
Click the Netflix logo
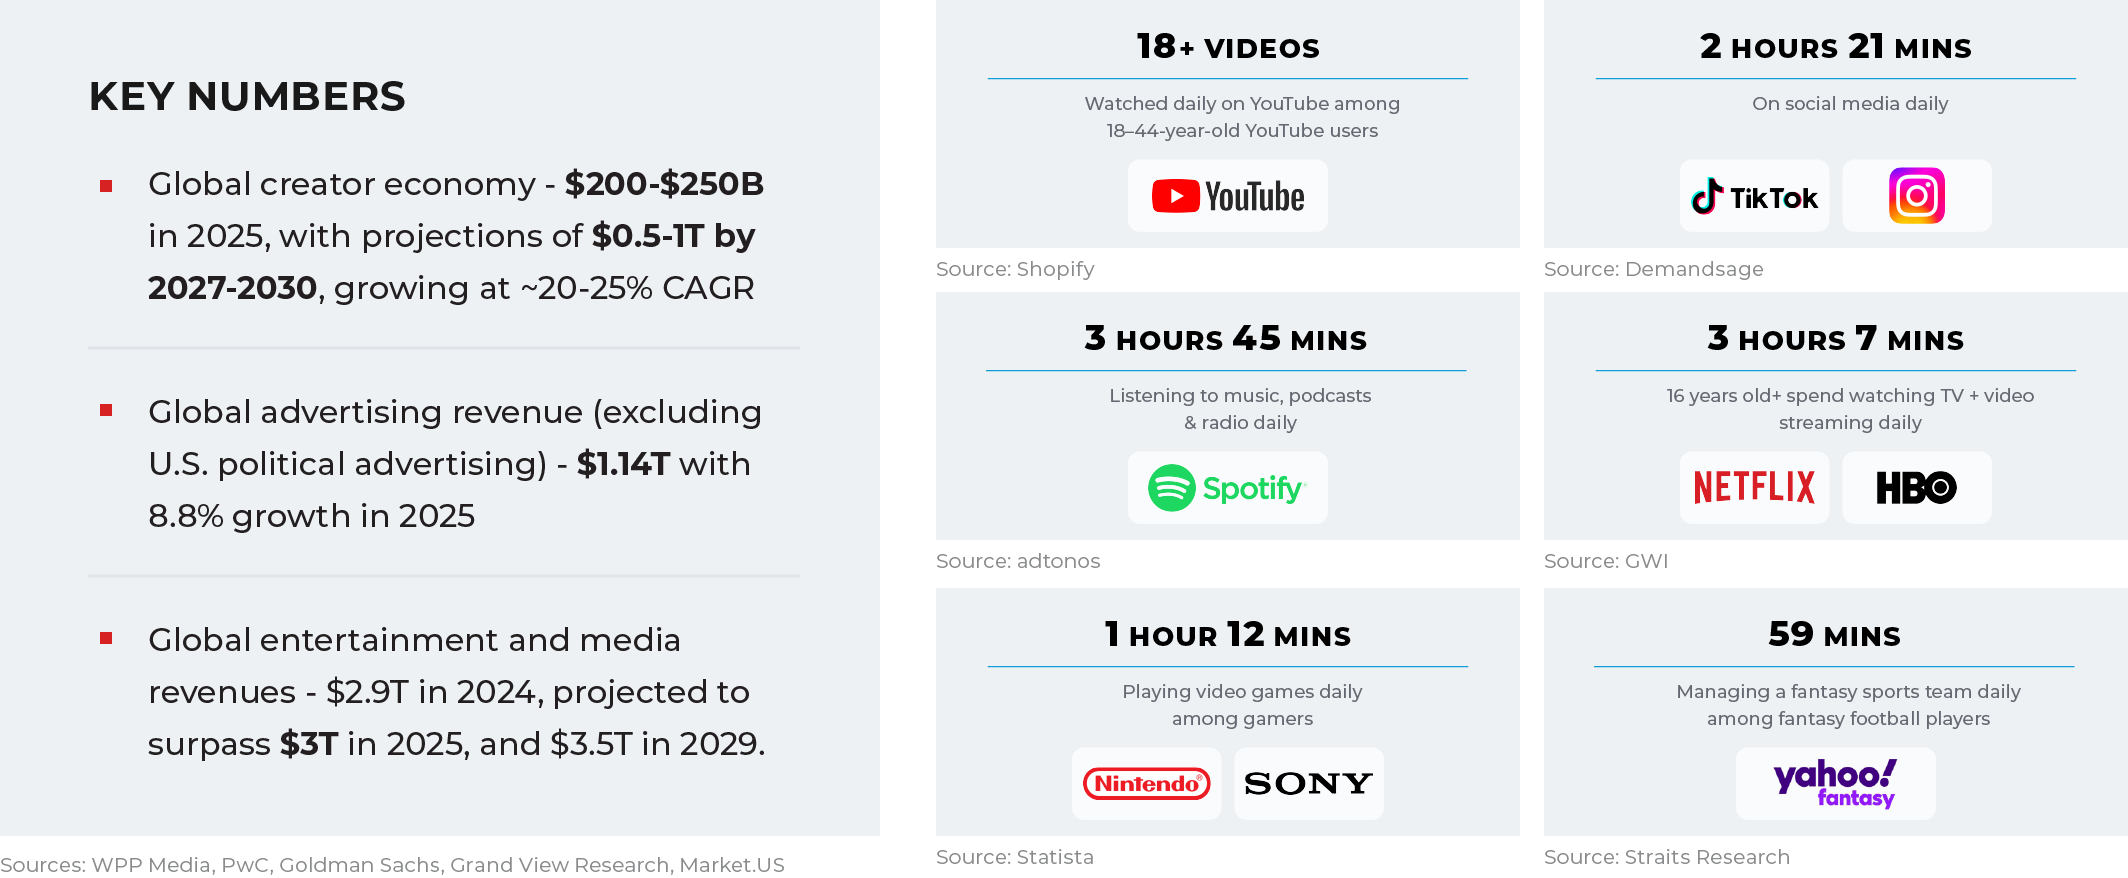tap(1754, 488)
